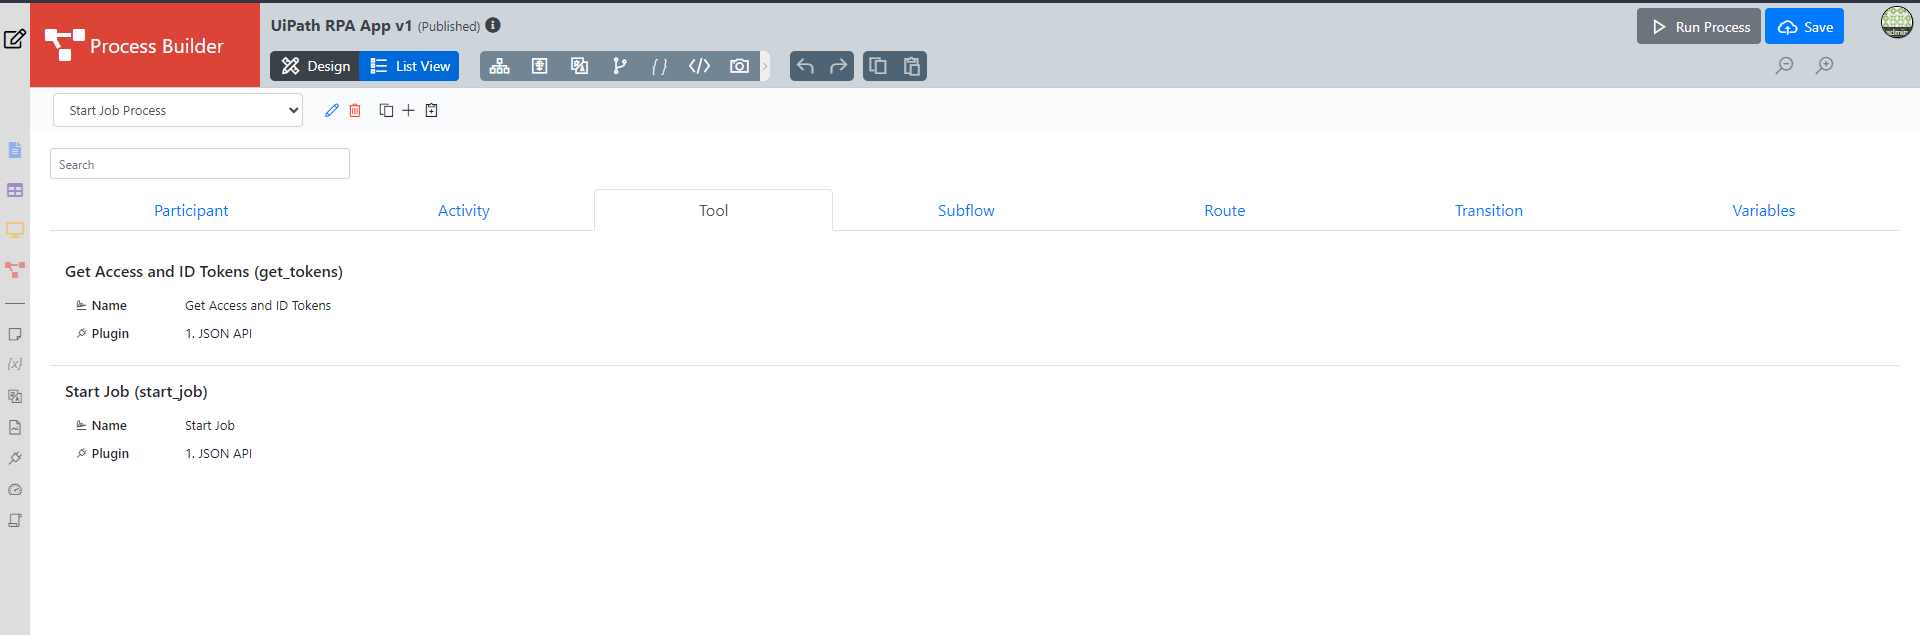1920x635 pixels.
Task: Click the copy icon in dark toolbar
Action: coord(878,66)
